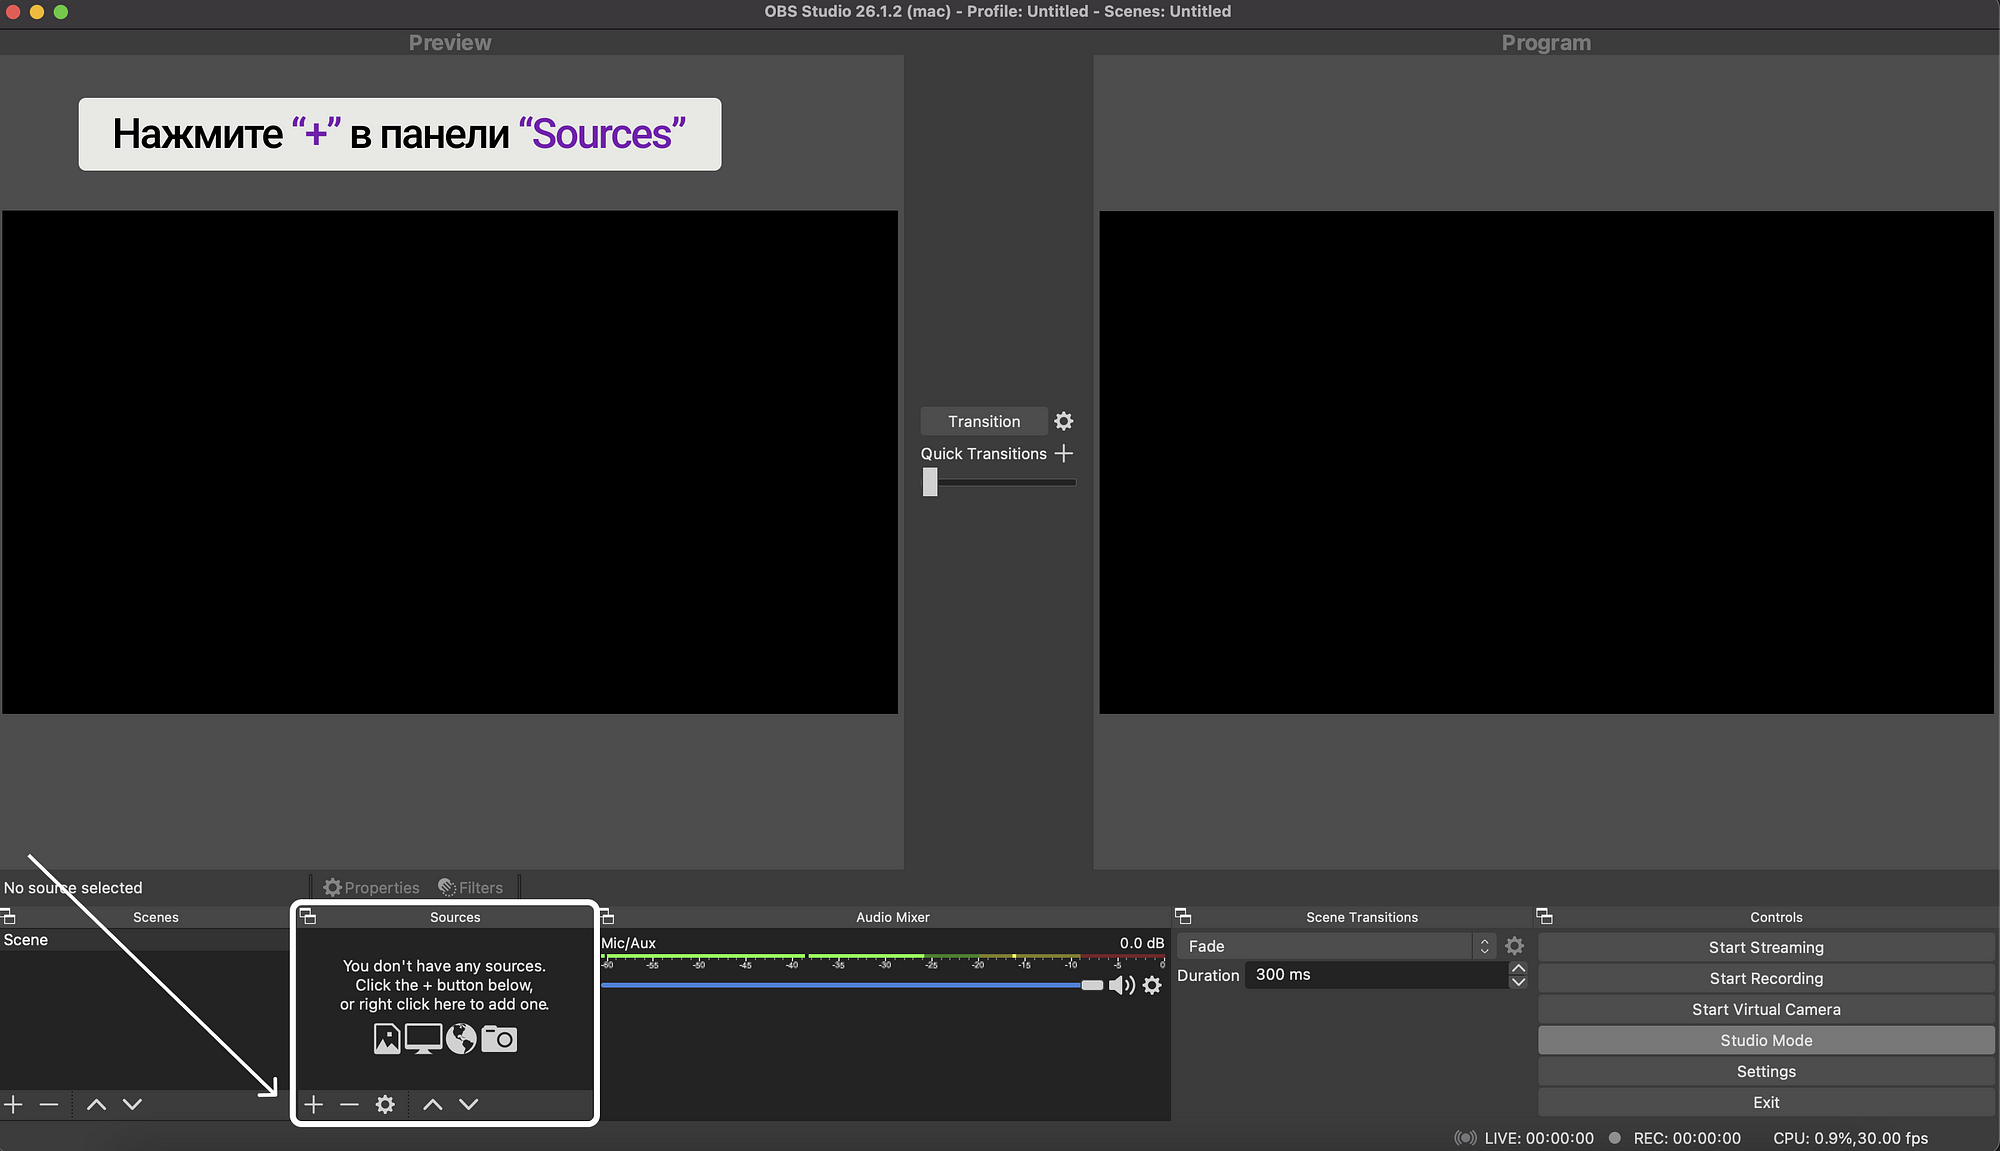Viewport: 2000px width, 1151px height.
Task: Click the Preview canvas area
Action: click(450, 462)
